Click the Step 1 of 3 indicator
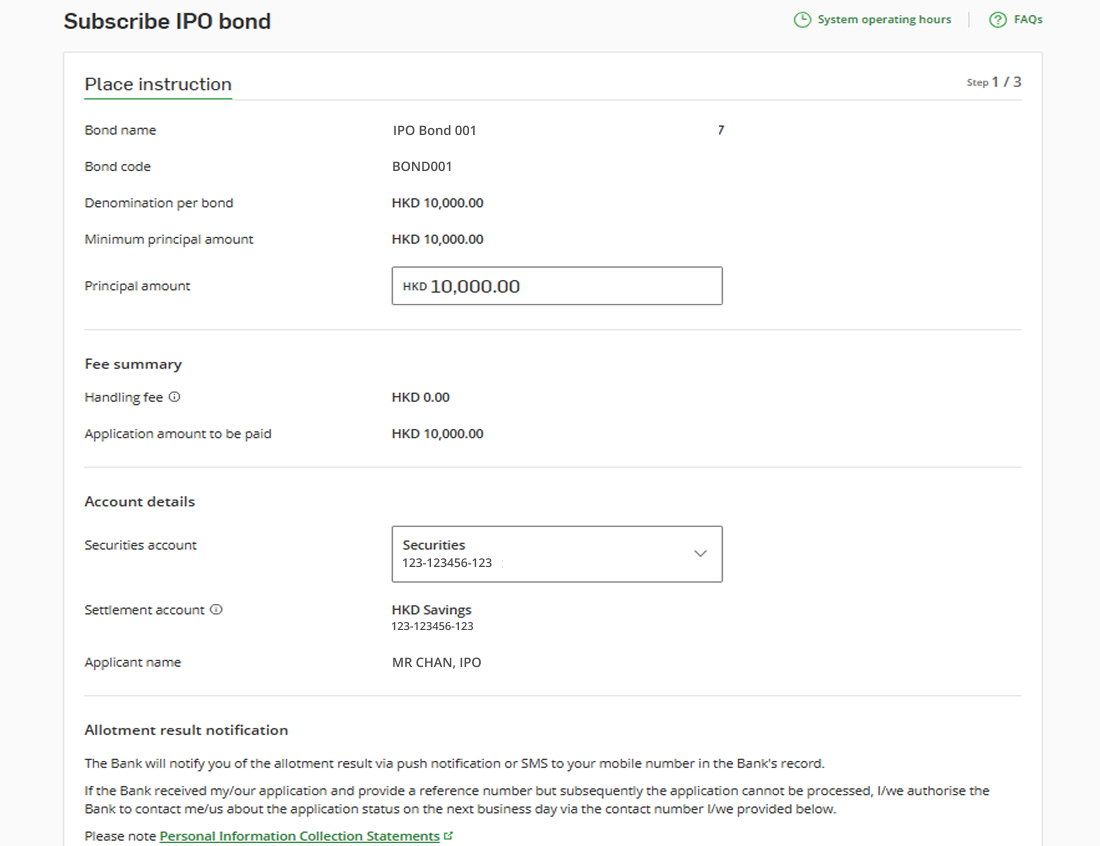1100x846 pixels. (996, 82)
